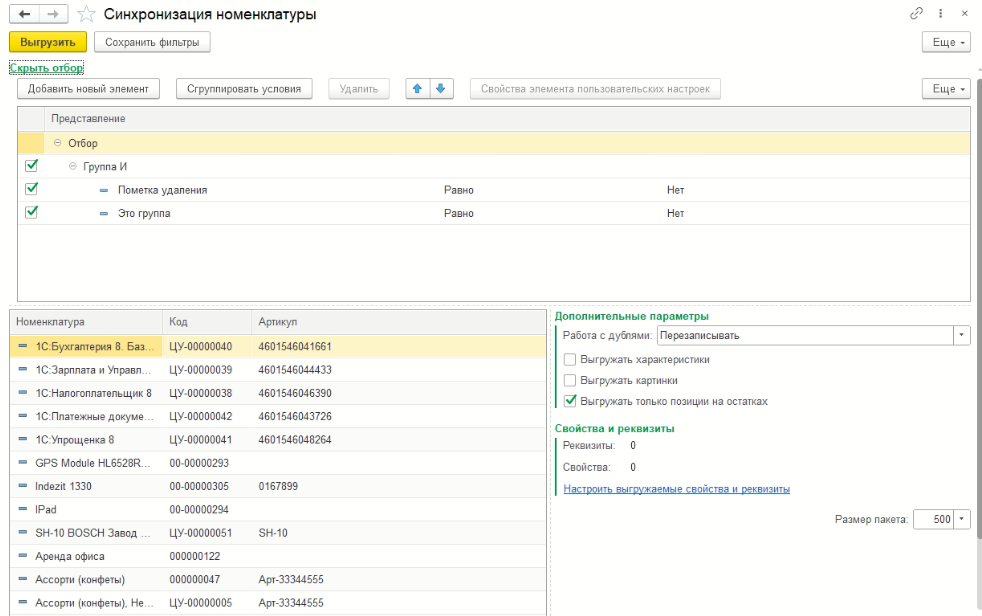This screenshot has width=982, height=616.
Task: Move filter element down arrow
Action: point(440,89)
